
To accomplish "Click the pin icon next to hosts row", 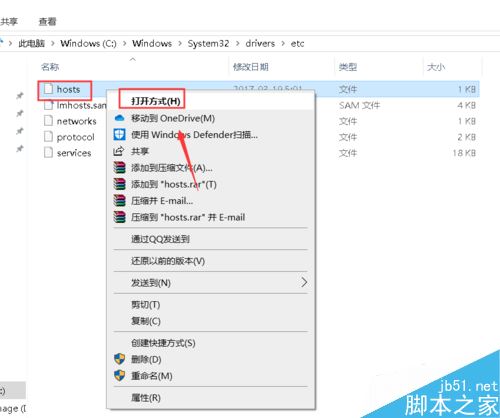I will click(20, 96).
